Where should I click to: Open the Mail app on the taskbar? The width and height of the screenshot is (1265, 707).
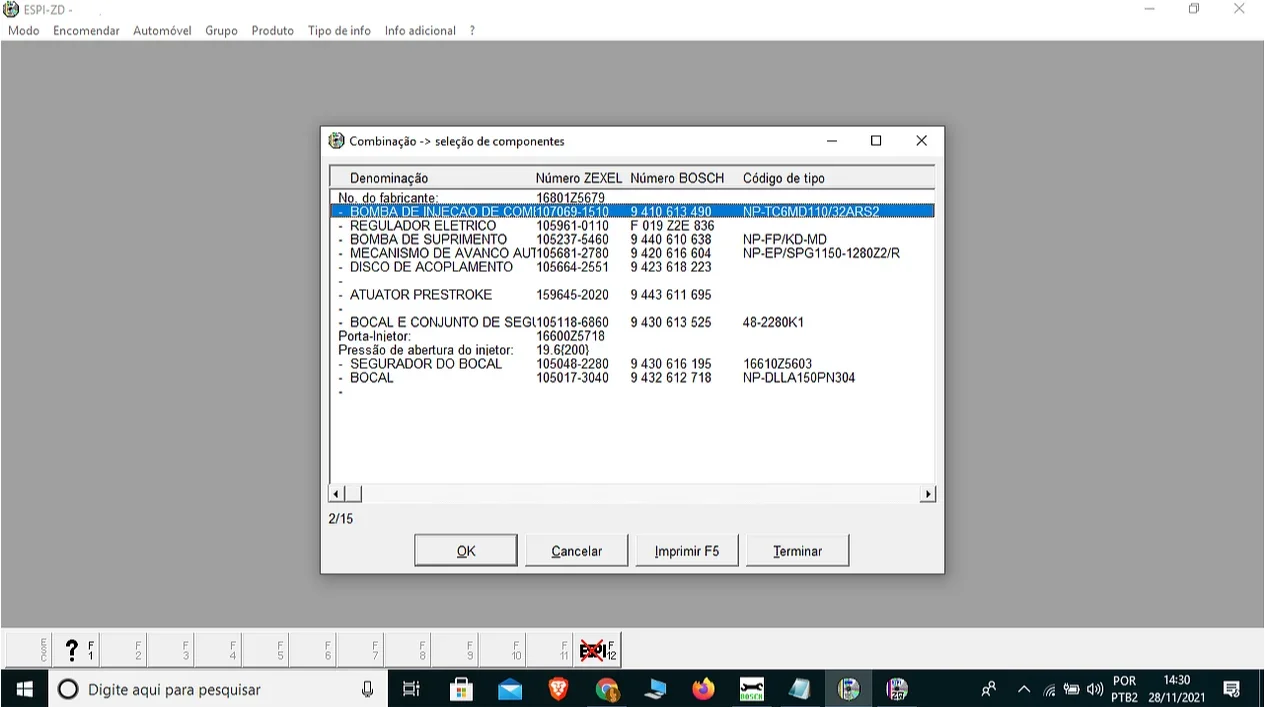(510, 689)
